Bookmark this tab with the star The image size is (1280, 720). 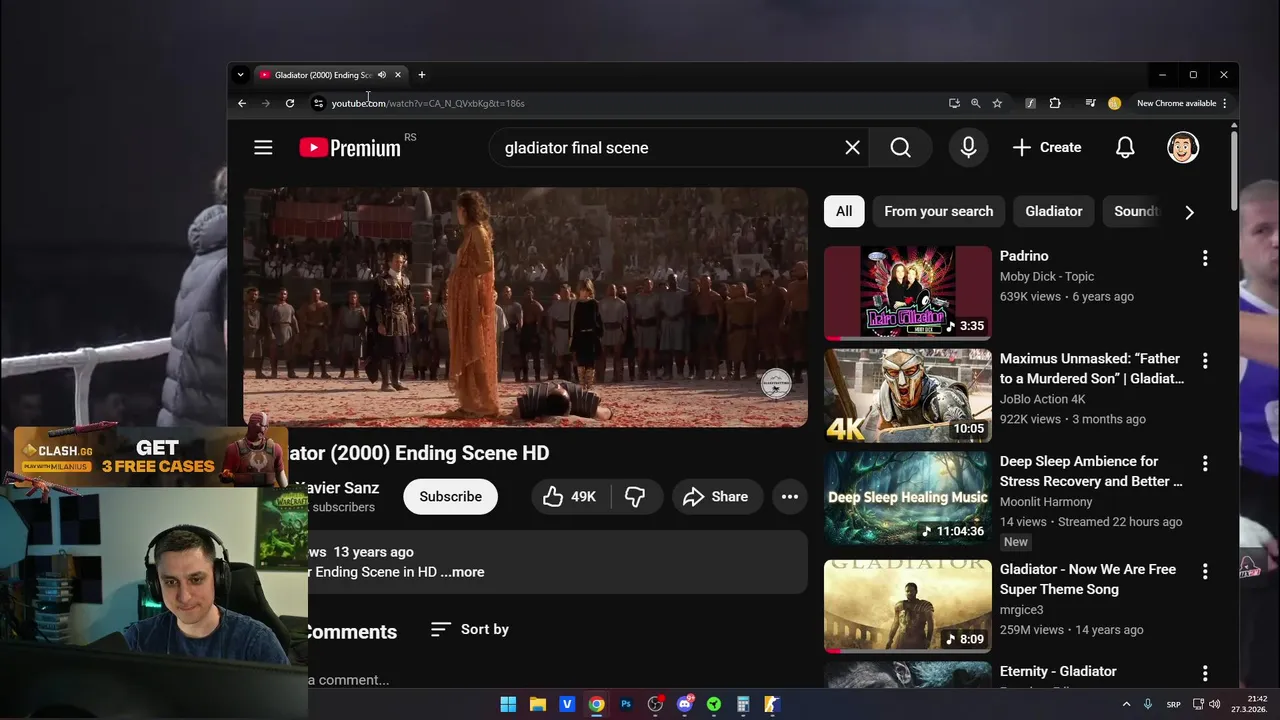[x=997, y=103]
